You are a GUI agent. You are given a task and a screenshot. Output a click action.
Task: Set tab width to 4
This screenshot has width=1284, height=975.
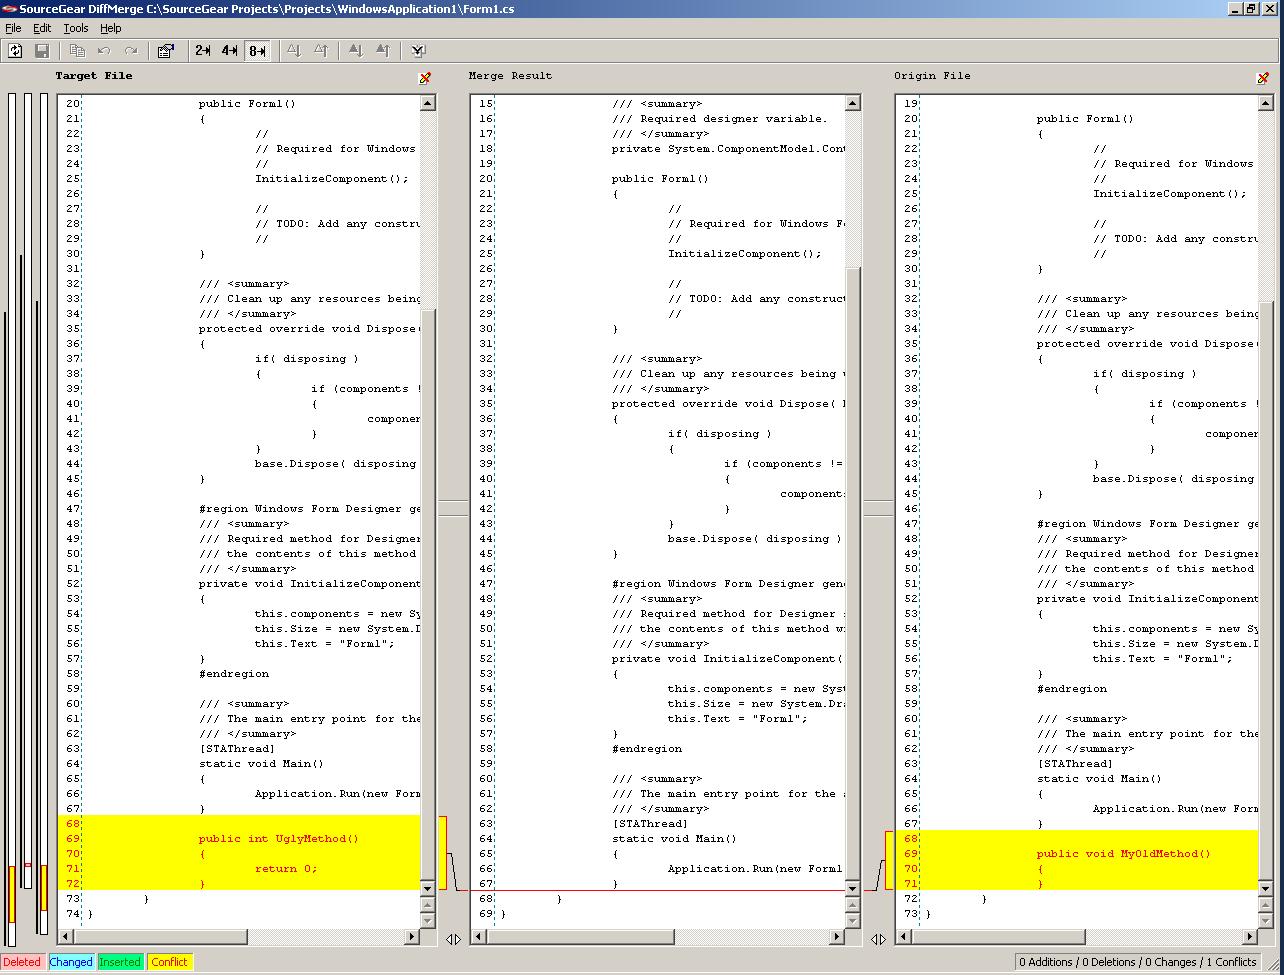pyautogui.click(x=230, y=50)
